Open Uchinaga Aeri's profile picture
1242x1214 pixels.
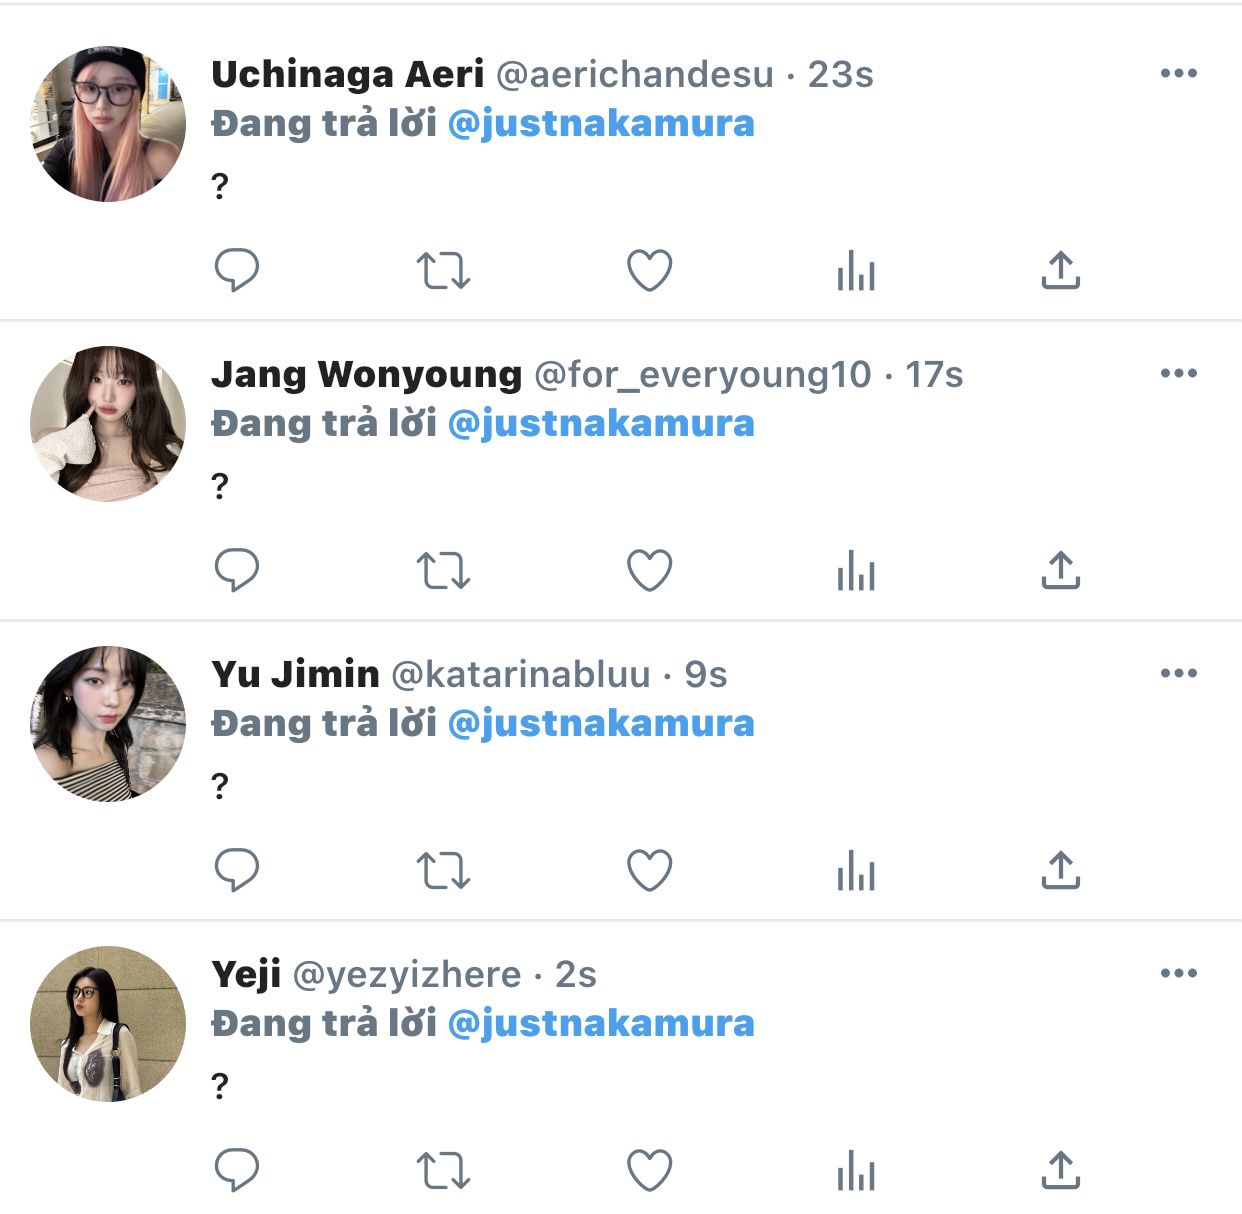point(108,124)
